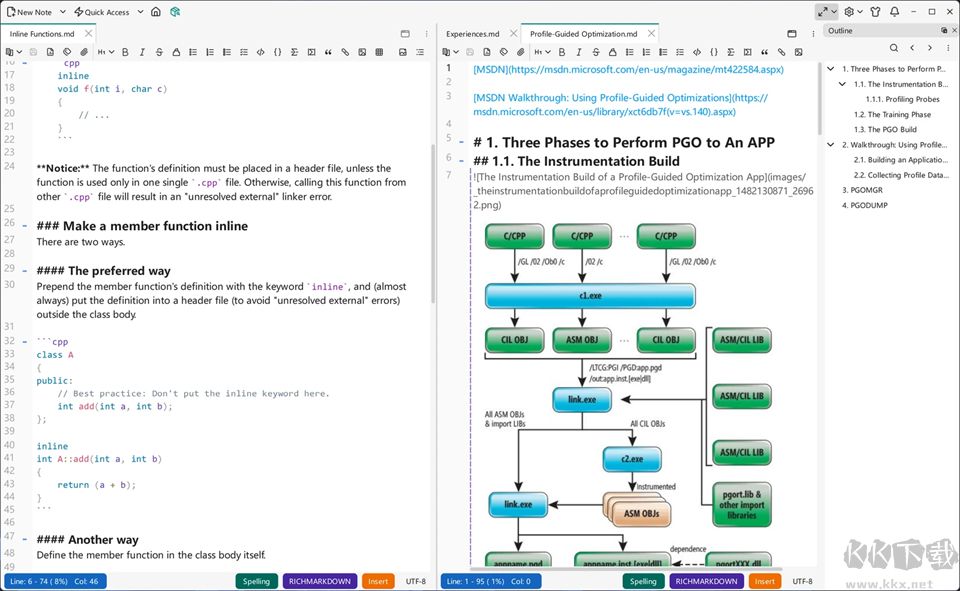Insert a table from the left editor toolbar

[379, 52]
